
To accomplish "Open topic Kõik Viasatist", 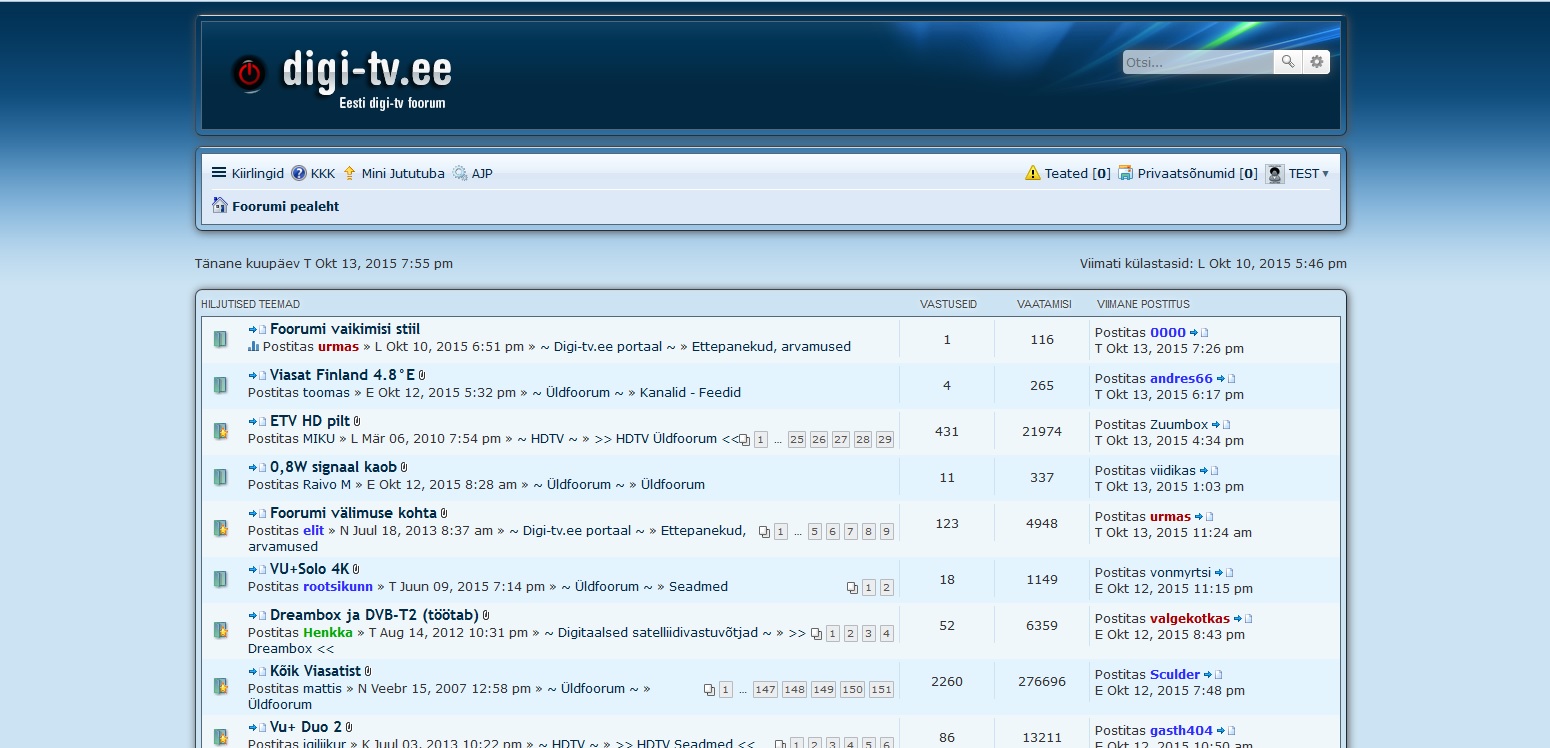I will tap(315, 671).
